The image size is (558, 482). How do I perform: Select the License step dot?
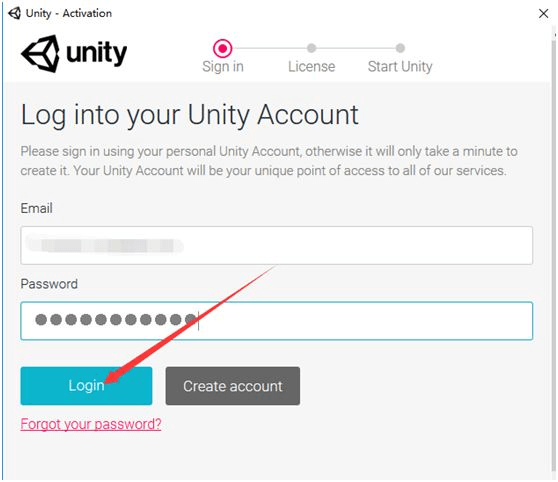(x=311, y=48)
